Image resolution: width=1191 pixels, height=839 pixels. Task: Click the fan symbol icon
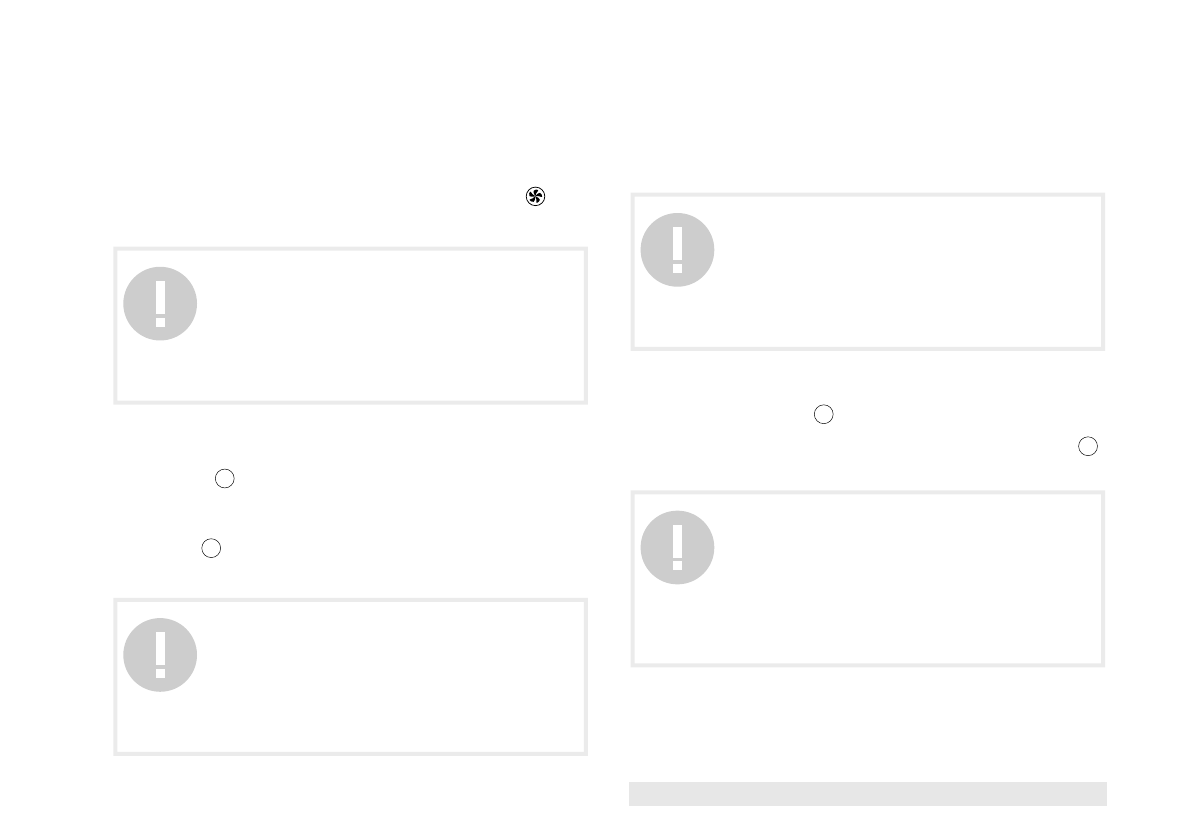[535, 197]
